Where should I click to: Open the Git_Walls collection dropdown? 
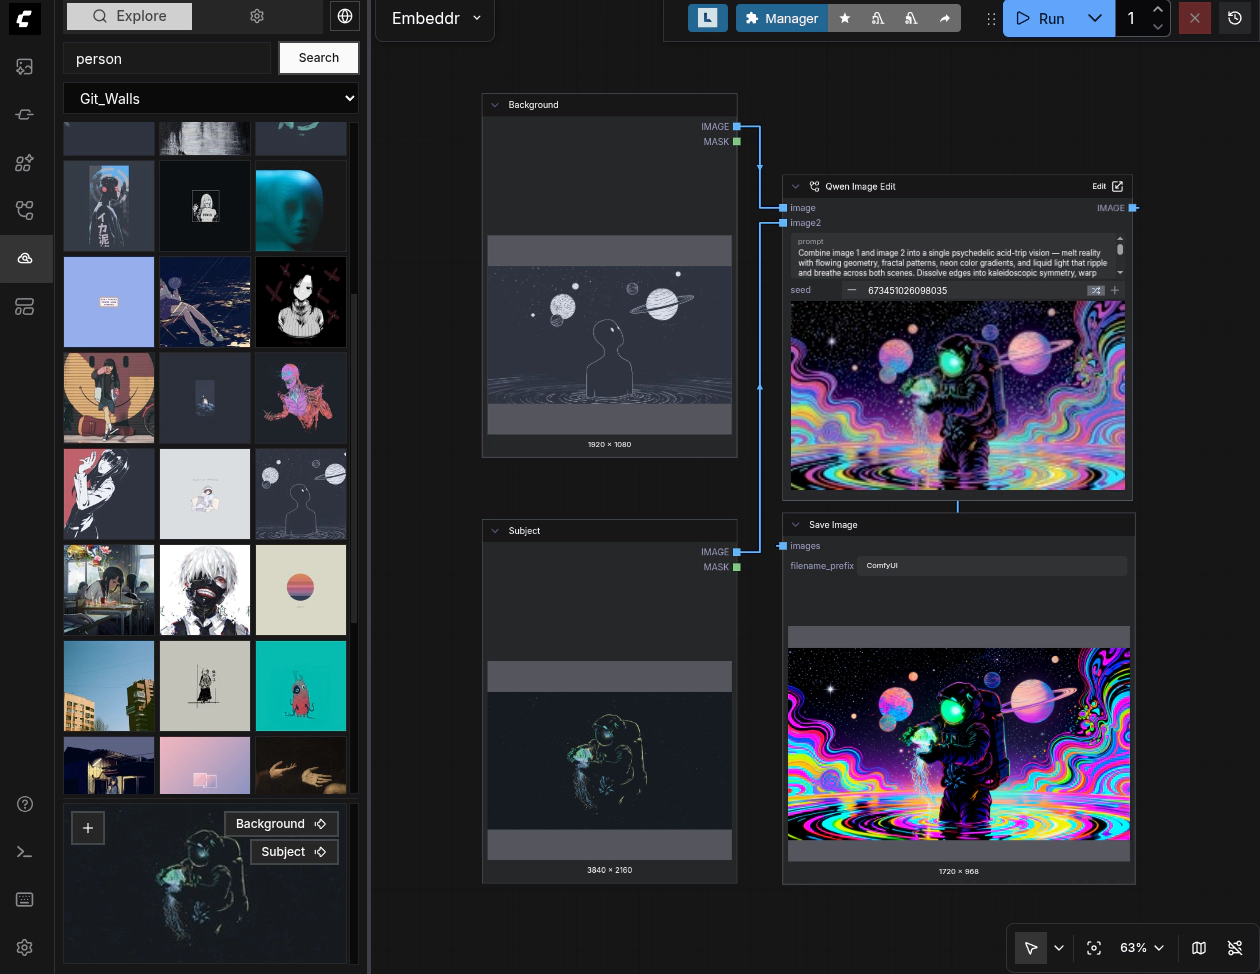pos(211,98)
